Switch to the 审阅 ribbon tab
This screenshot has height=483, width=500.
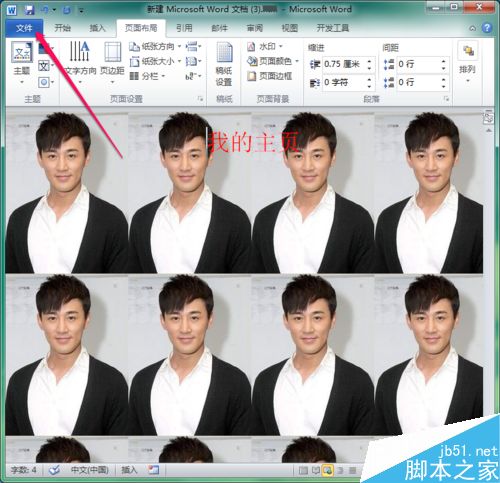tap(255, 28)
